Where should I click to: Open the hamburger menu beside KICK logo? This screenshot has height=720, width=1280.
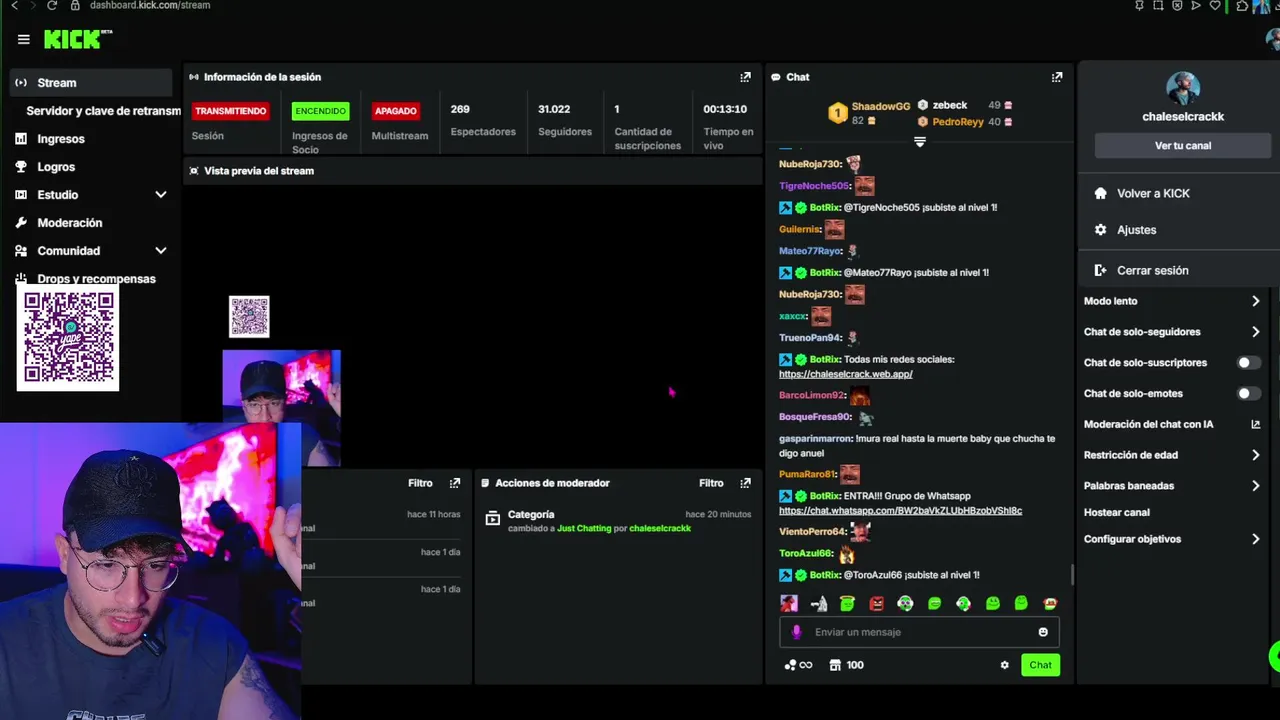(x=24, y=39)
